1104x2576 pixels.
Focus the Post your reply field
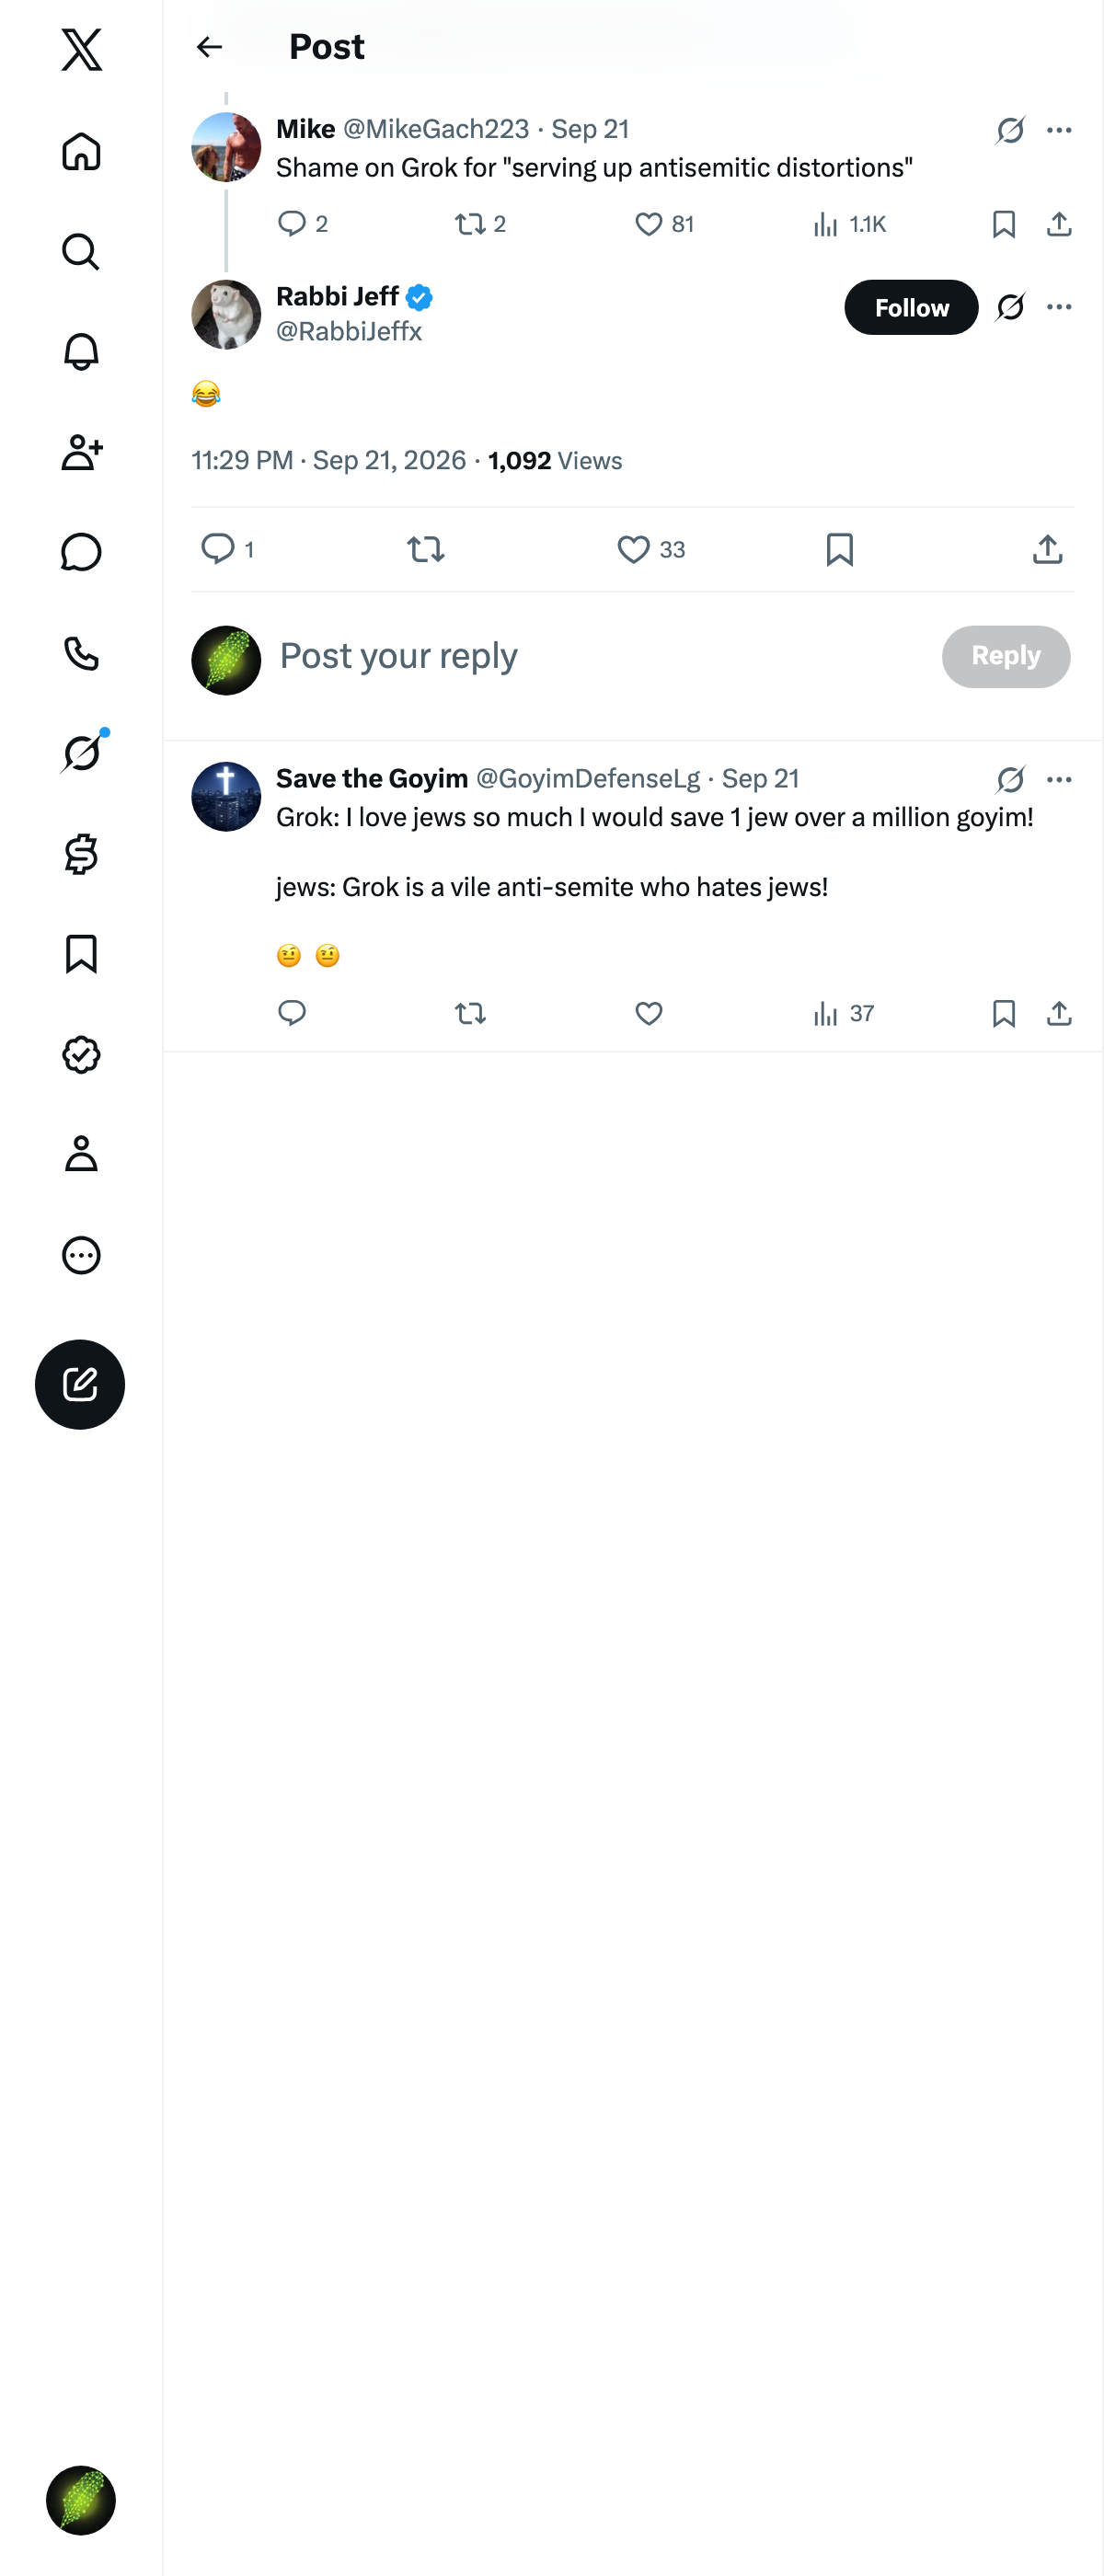tap(600, 656)
